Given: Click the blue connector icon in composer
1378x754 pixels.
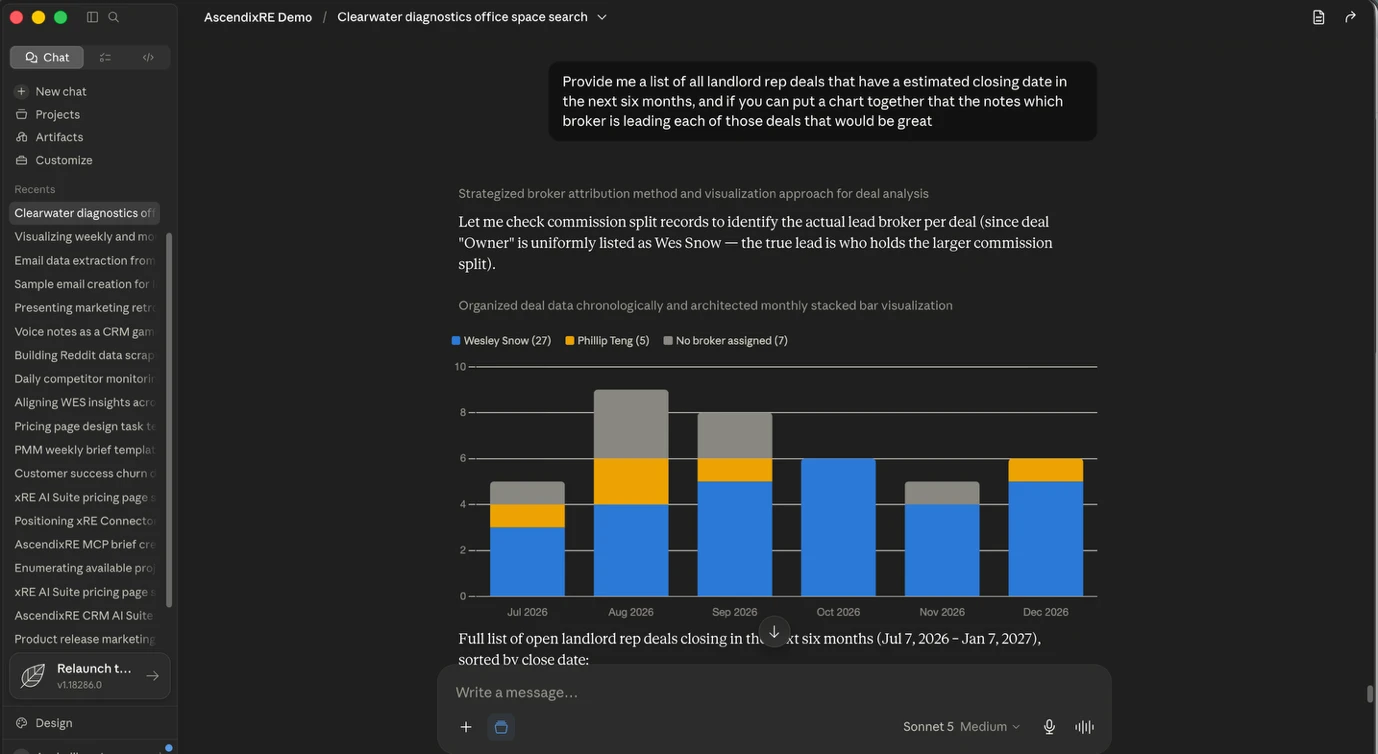Looking at the screenshot, I should click(501, 727).
